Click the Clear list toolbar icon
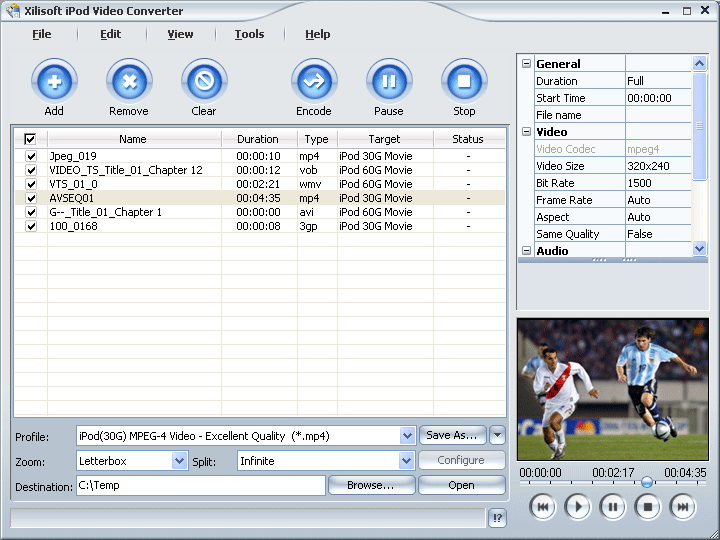Viewport: 720px width, 540px height. point(204,82)
